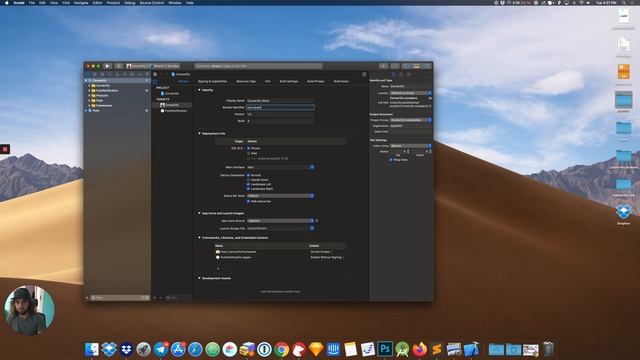This screenshot has height=360, width=640.
Task: Stop the running build in Xcode toolbar
Action: 119,66
